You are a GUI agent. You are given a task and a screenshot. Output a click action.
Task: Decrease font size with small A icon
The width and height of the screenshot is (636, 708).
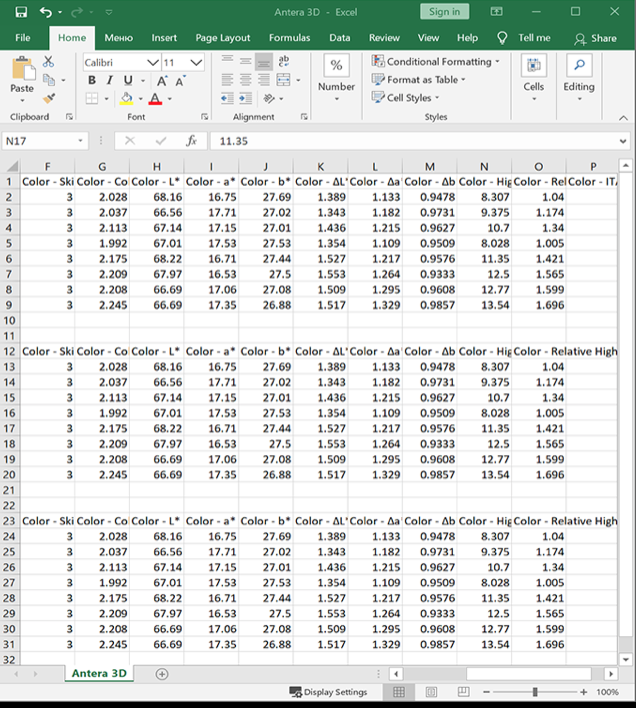[x=180, y=81]
